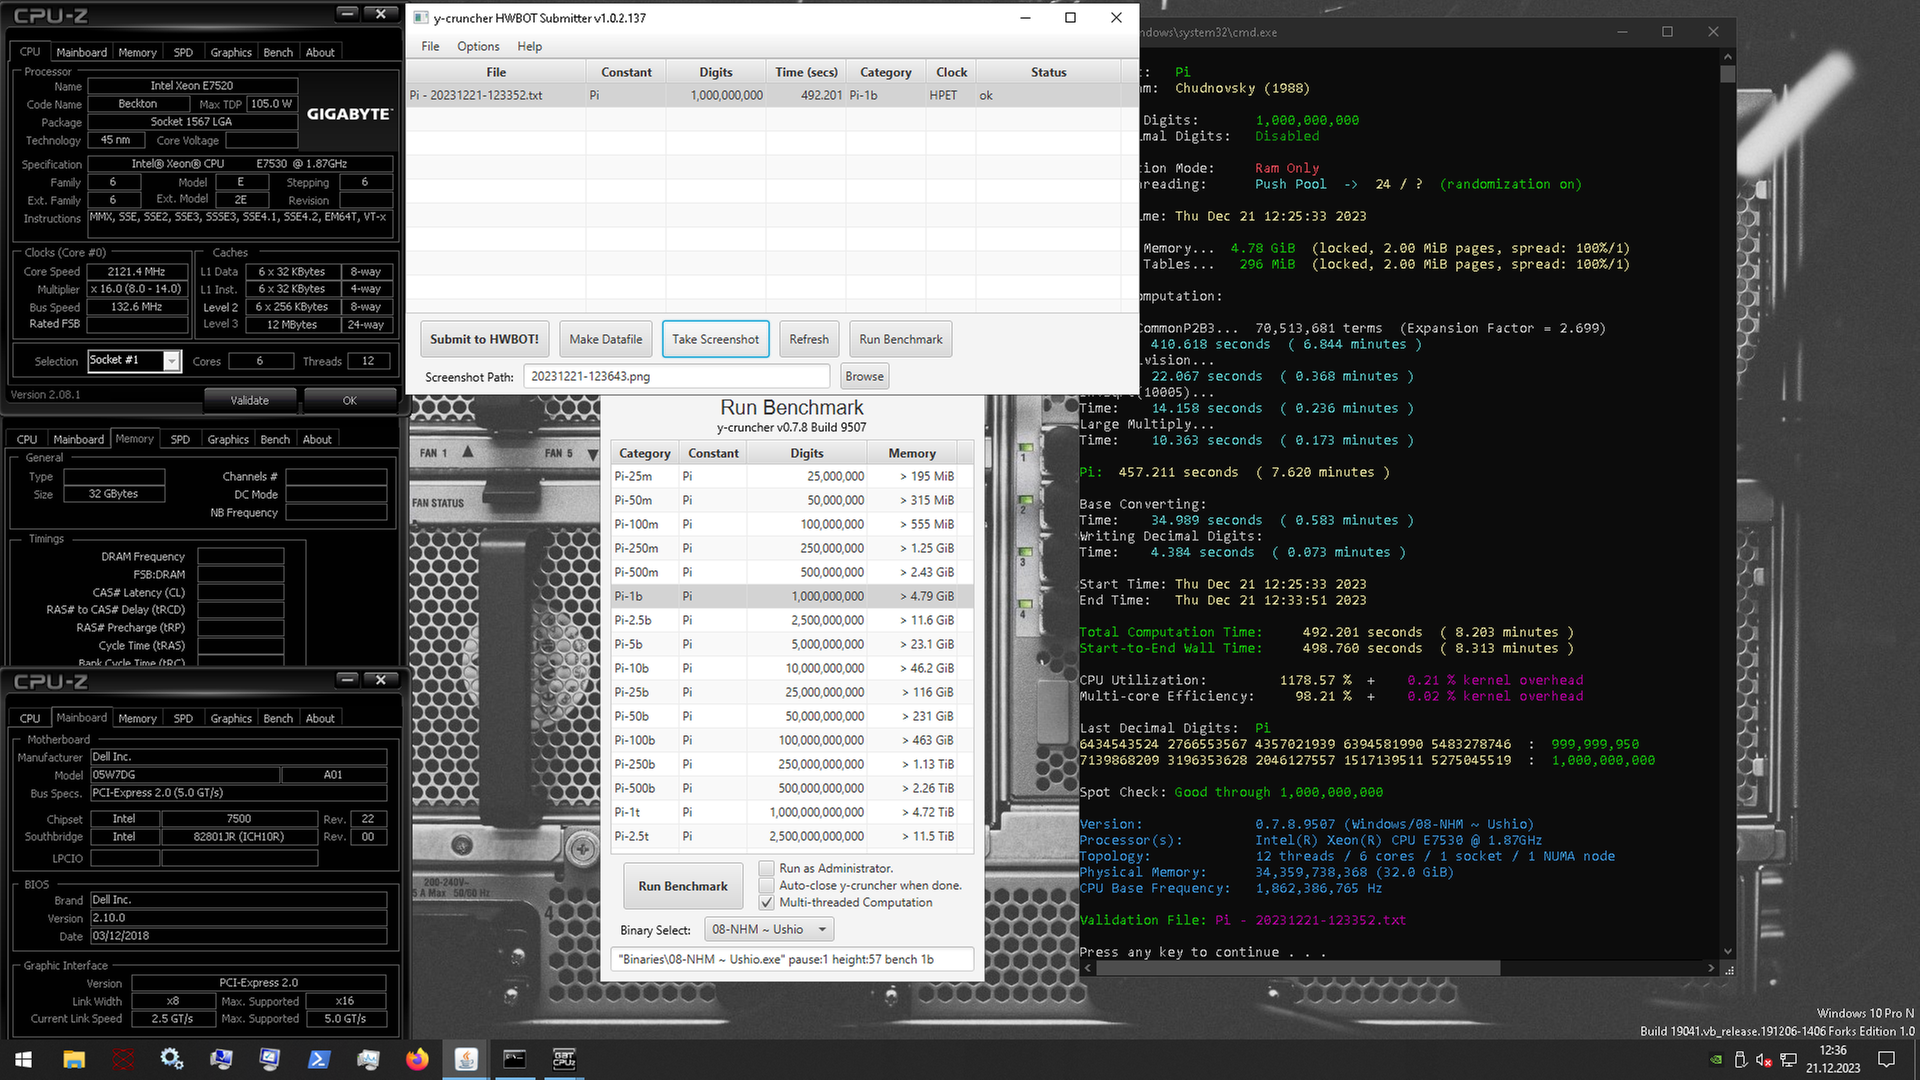Click the Browse button for screenshot path
The height and width of the screenshot is (1080, 1920).
[864, 376]
